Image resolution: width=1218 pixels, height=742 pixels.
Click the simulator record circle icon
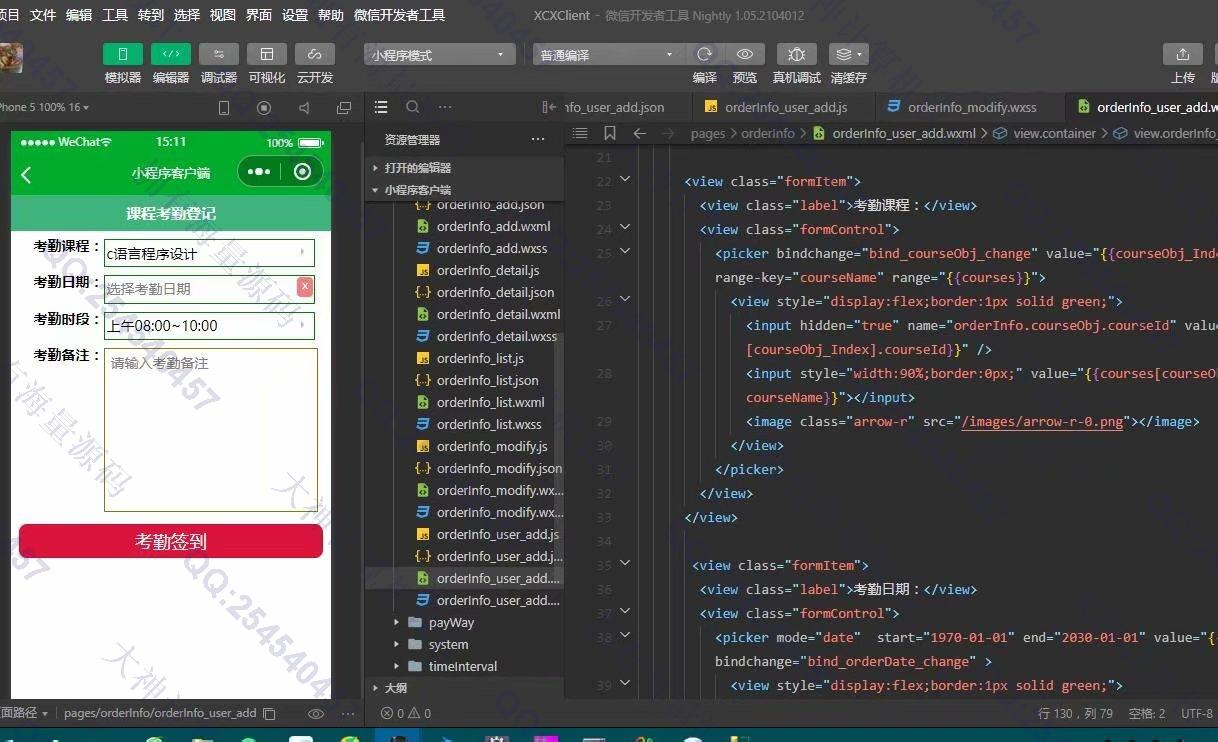[x=264, y=108]
